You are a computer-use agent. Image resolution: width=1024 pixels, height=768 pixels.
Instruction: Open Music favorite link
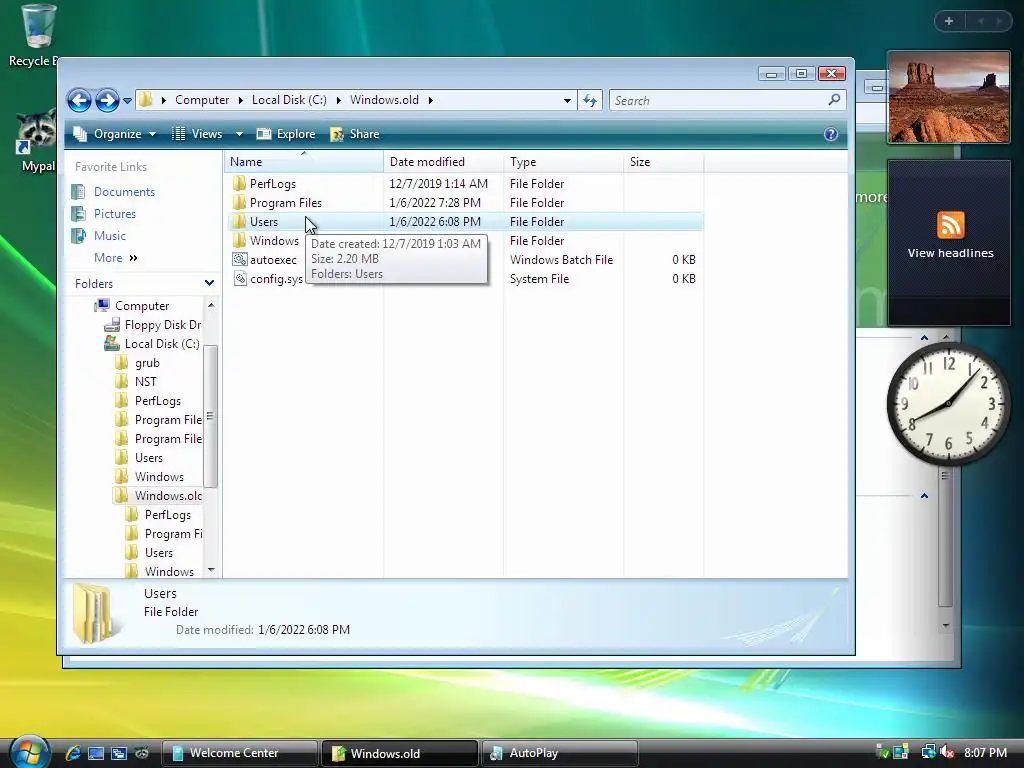pos(109,236)
